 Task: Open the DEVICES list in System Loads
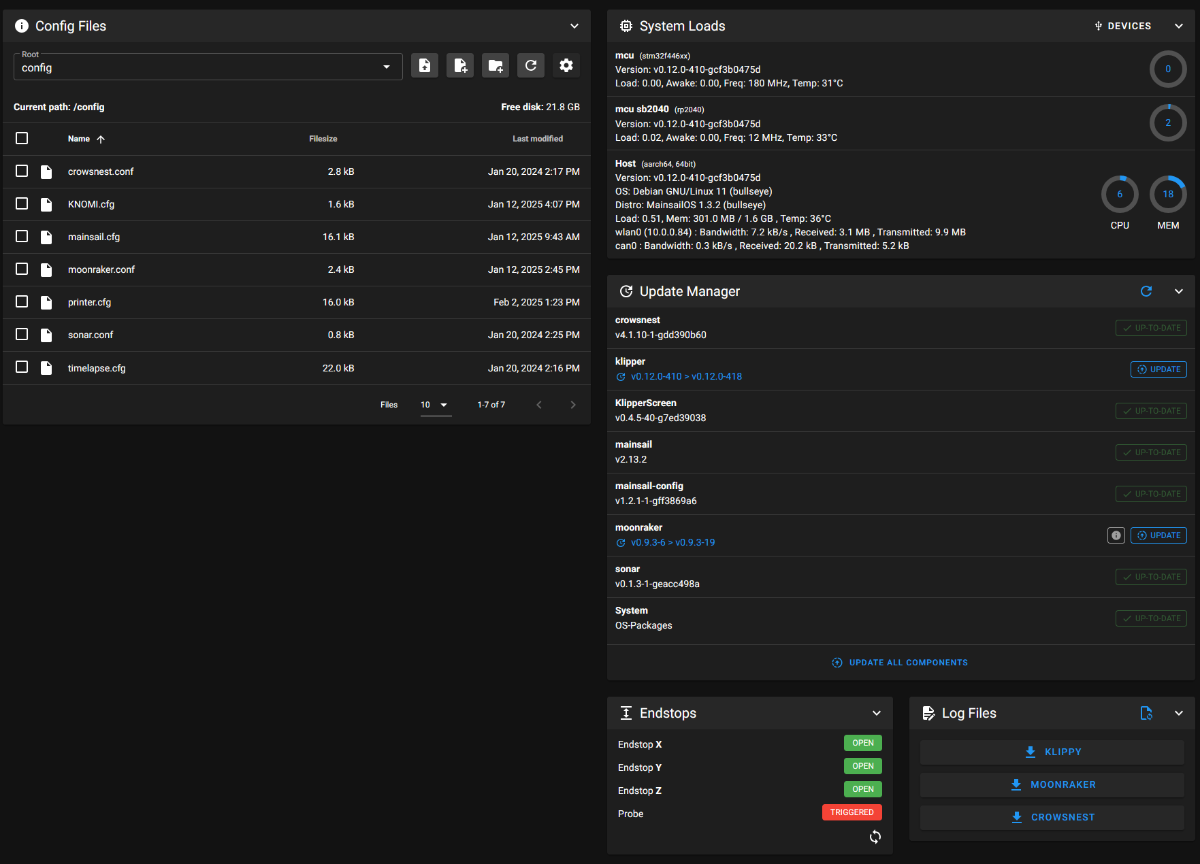tap(1123, 26)
